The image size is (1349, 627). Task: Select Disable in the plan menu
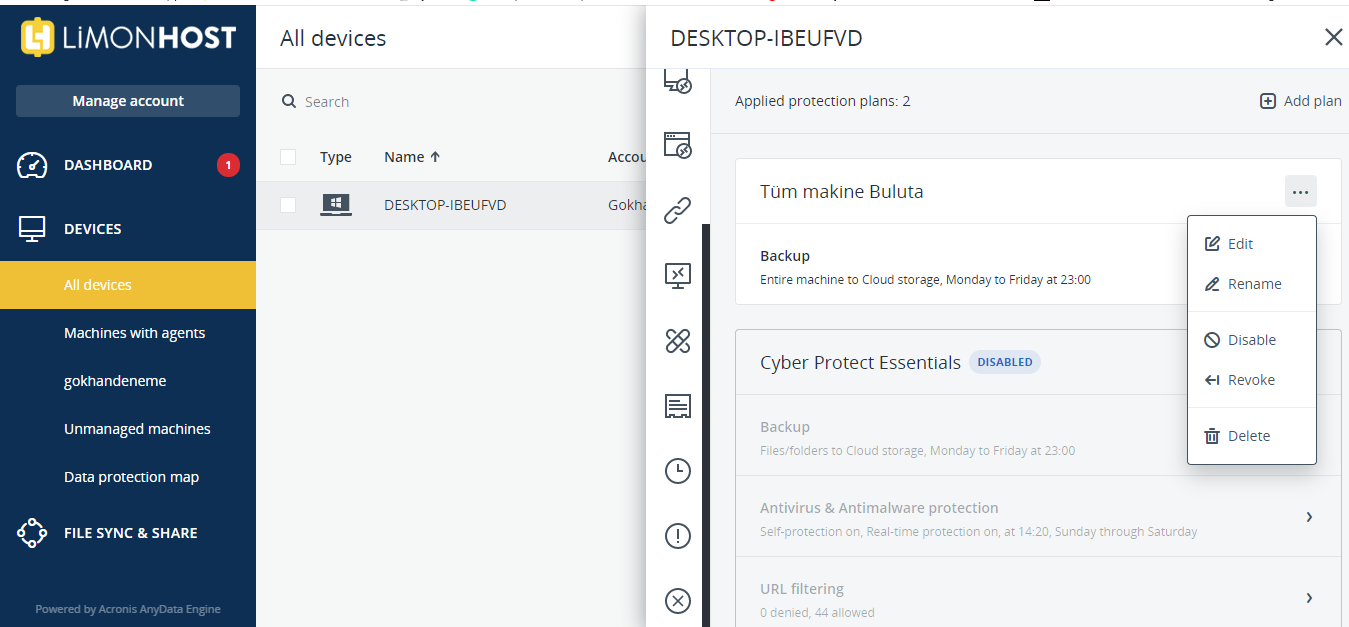[x=1251, y=340]
